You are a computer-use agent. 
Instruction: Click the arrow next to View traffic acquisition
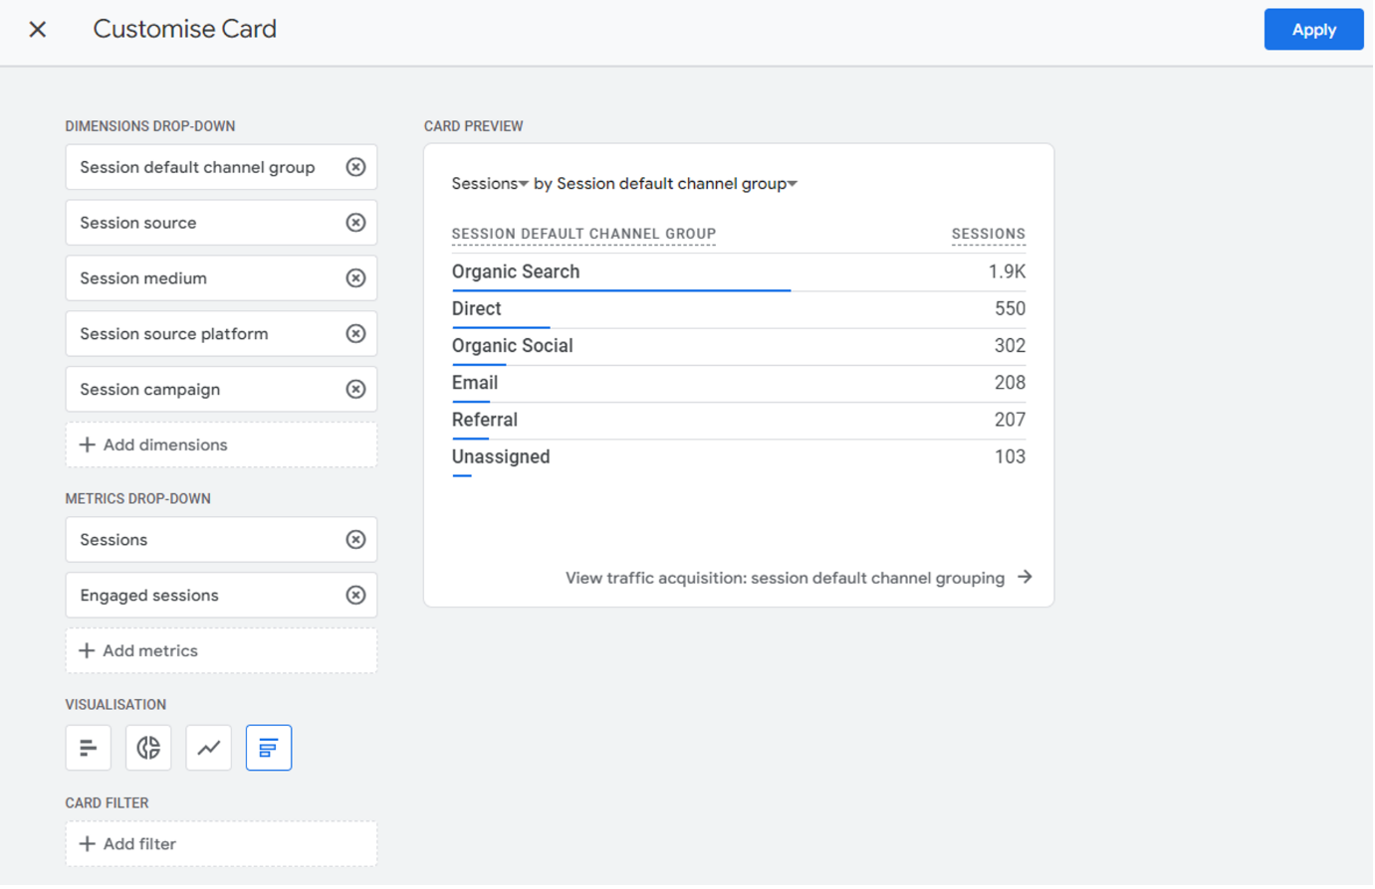point(1025,577)
